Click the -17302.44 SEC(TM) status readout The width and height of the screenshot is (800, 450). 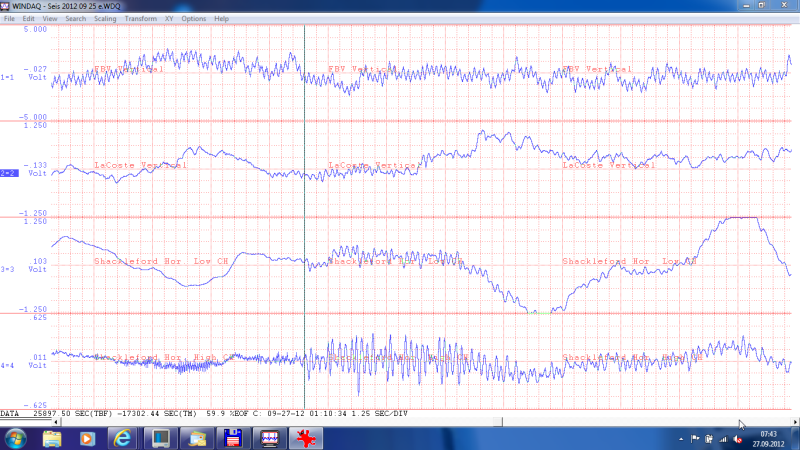point(157,414)
